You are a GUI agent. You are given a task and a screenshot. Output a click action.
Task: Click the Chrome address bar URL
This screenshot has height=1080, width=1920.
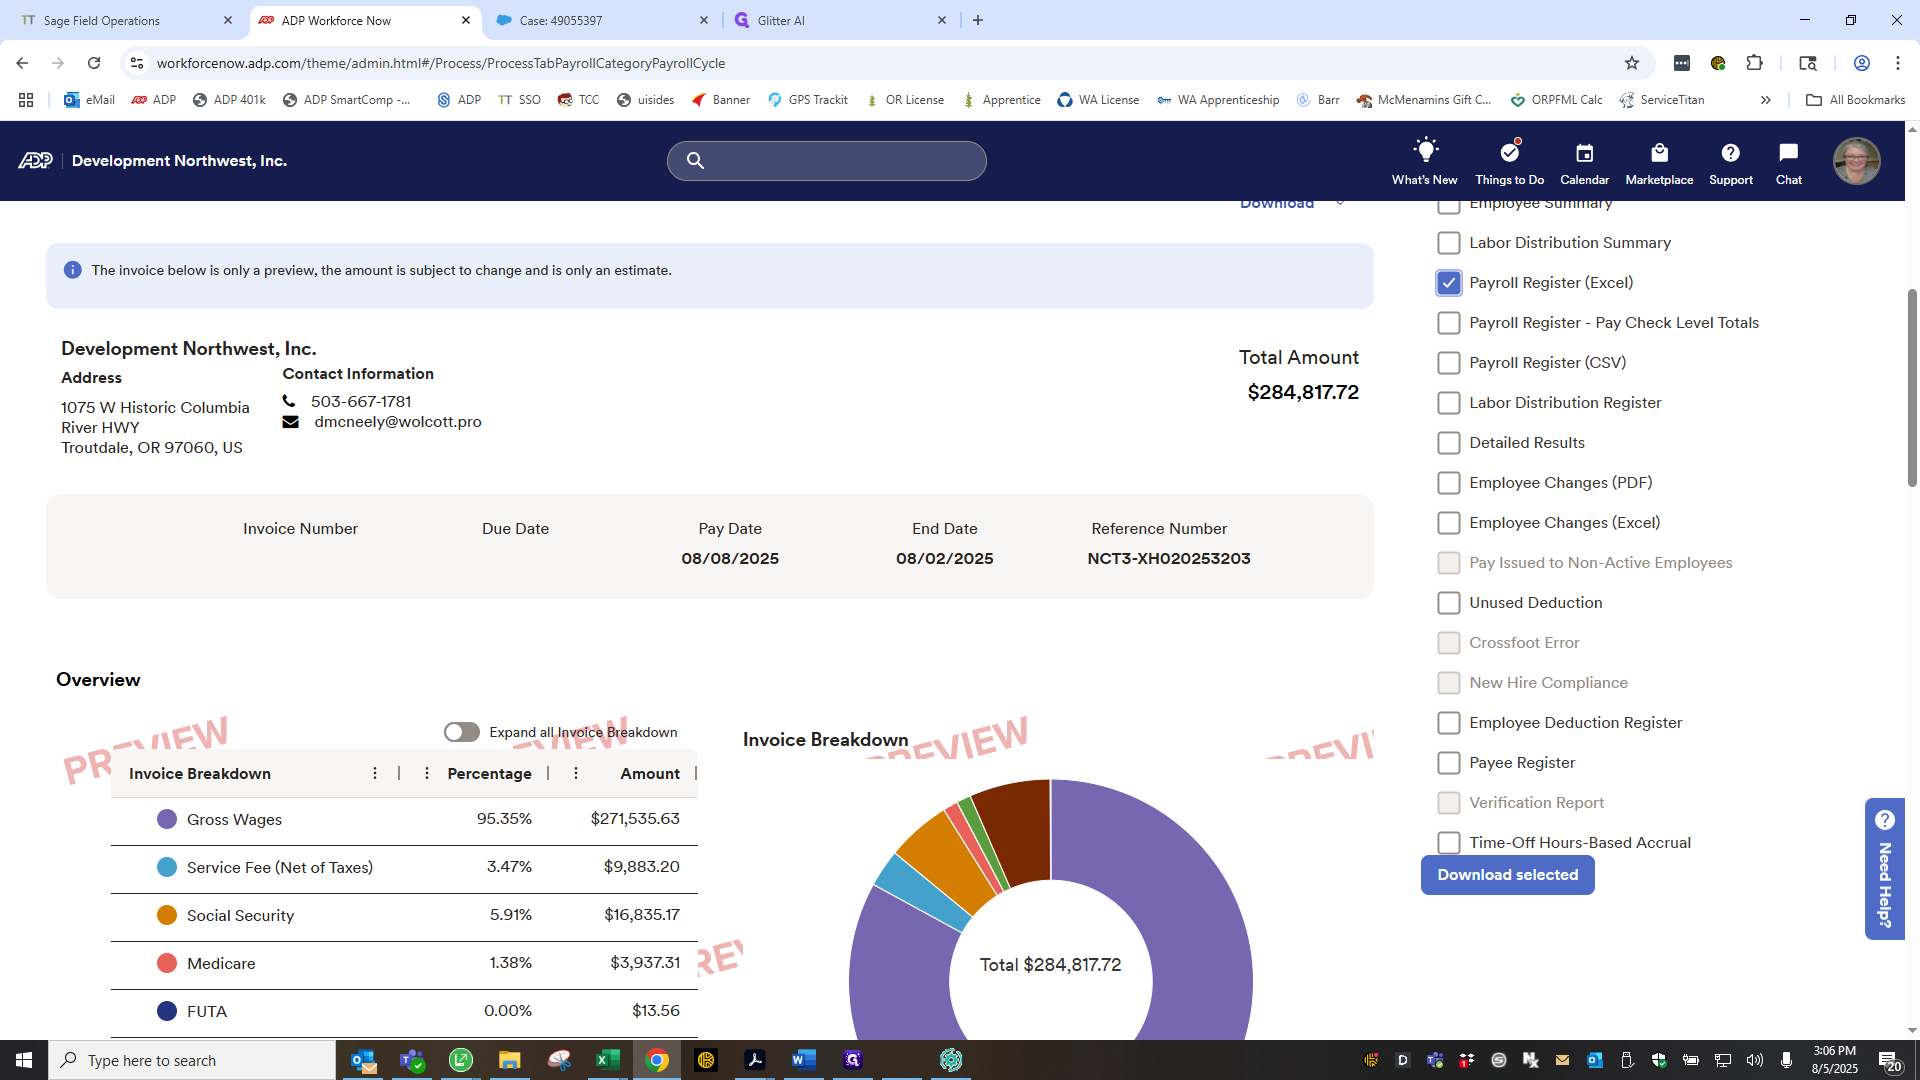(441, 63)
